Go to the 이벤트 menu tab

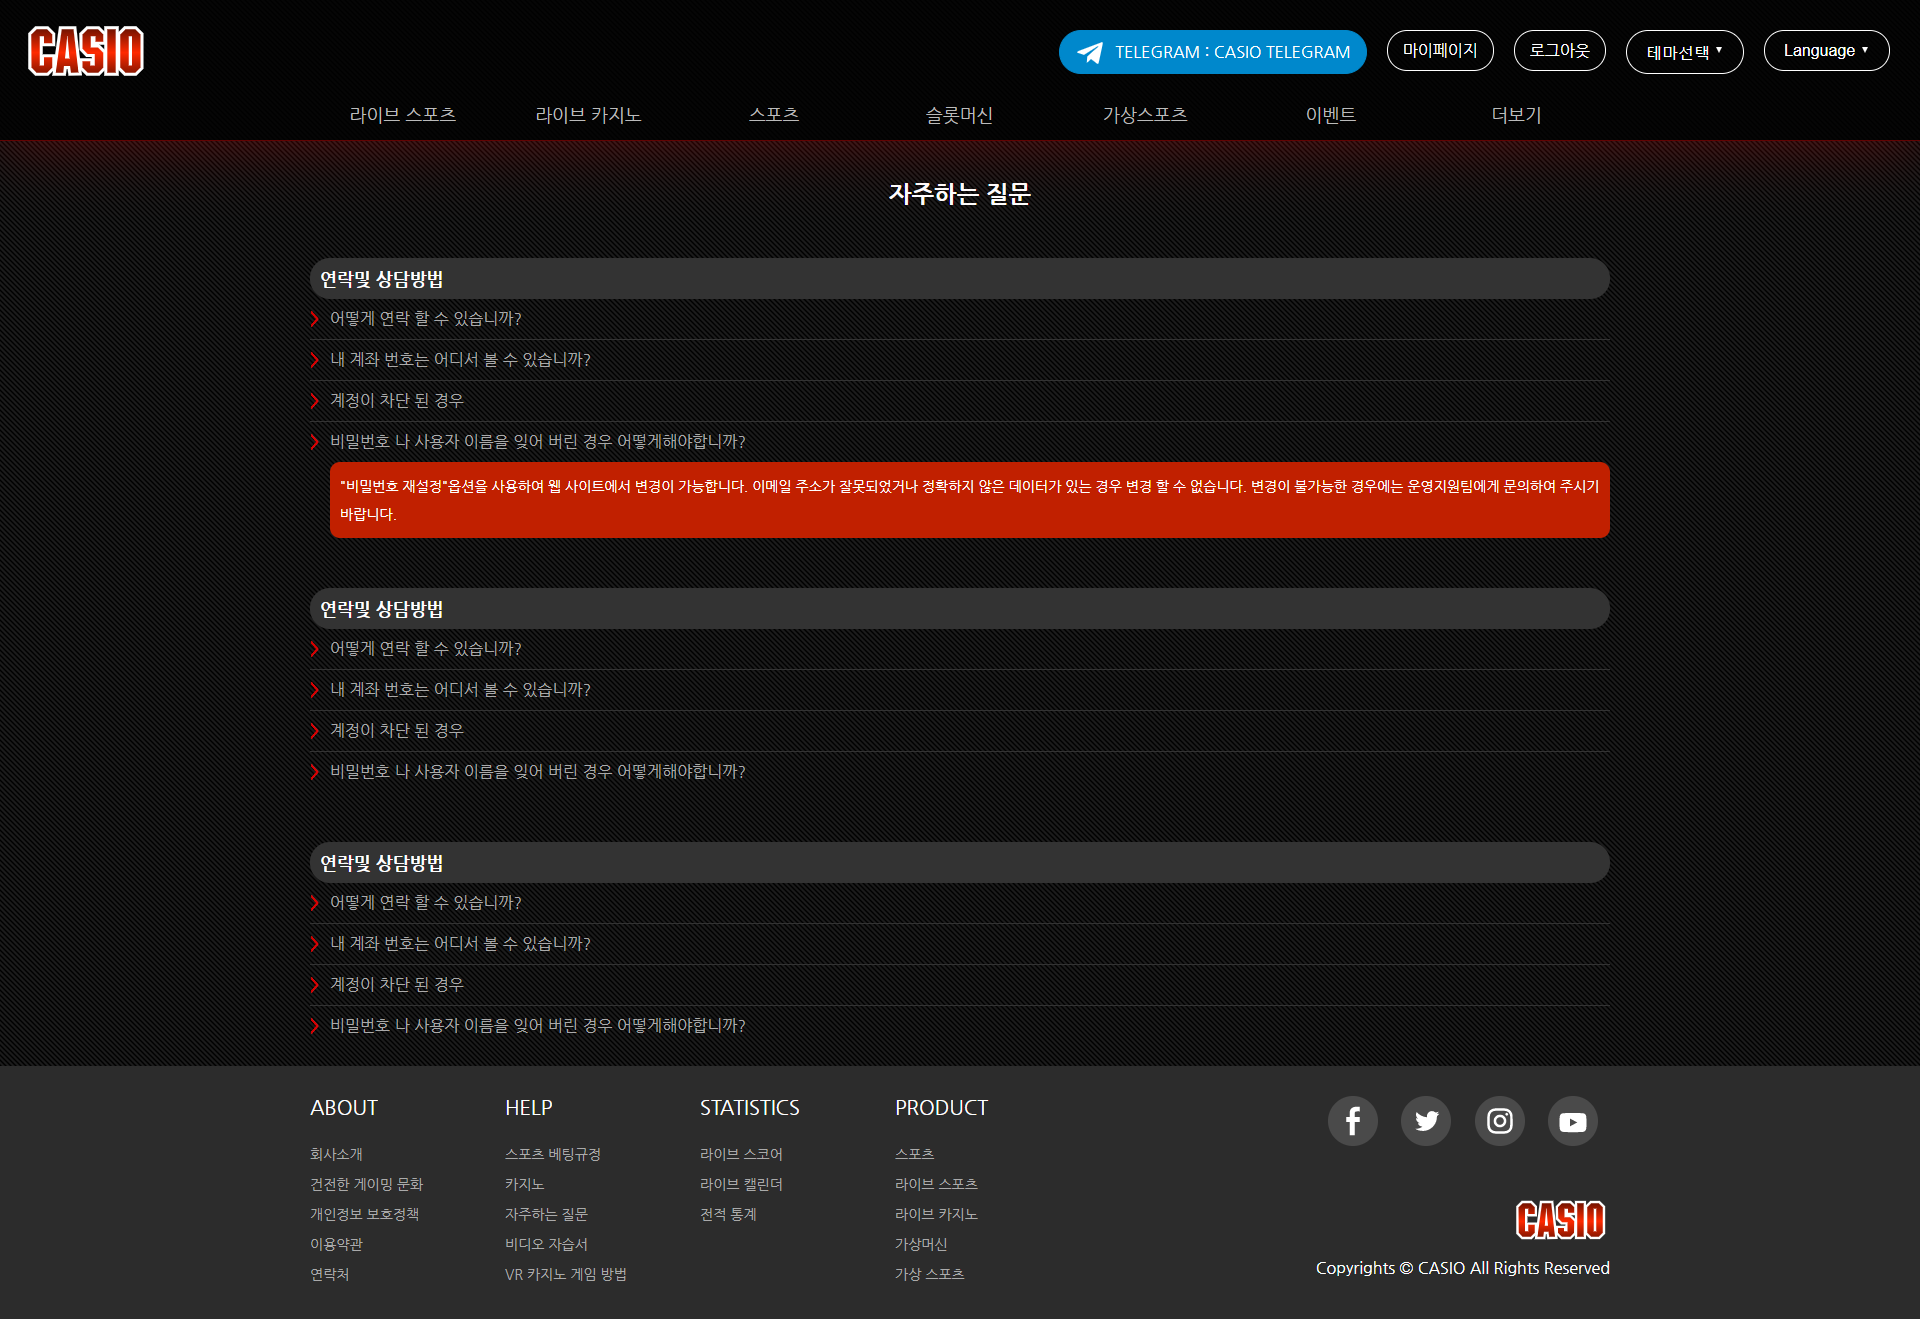(1330, 115)
